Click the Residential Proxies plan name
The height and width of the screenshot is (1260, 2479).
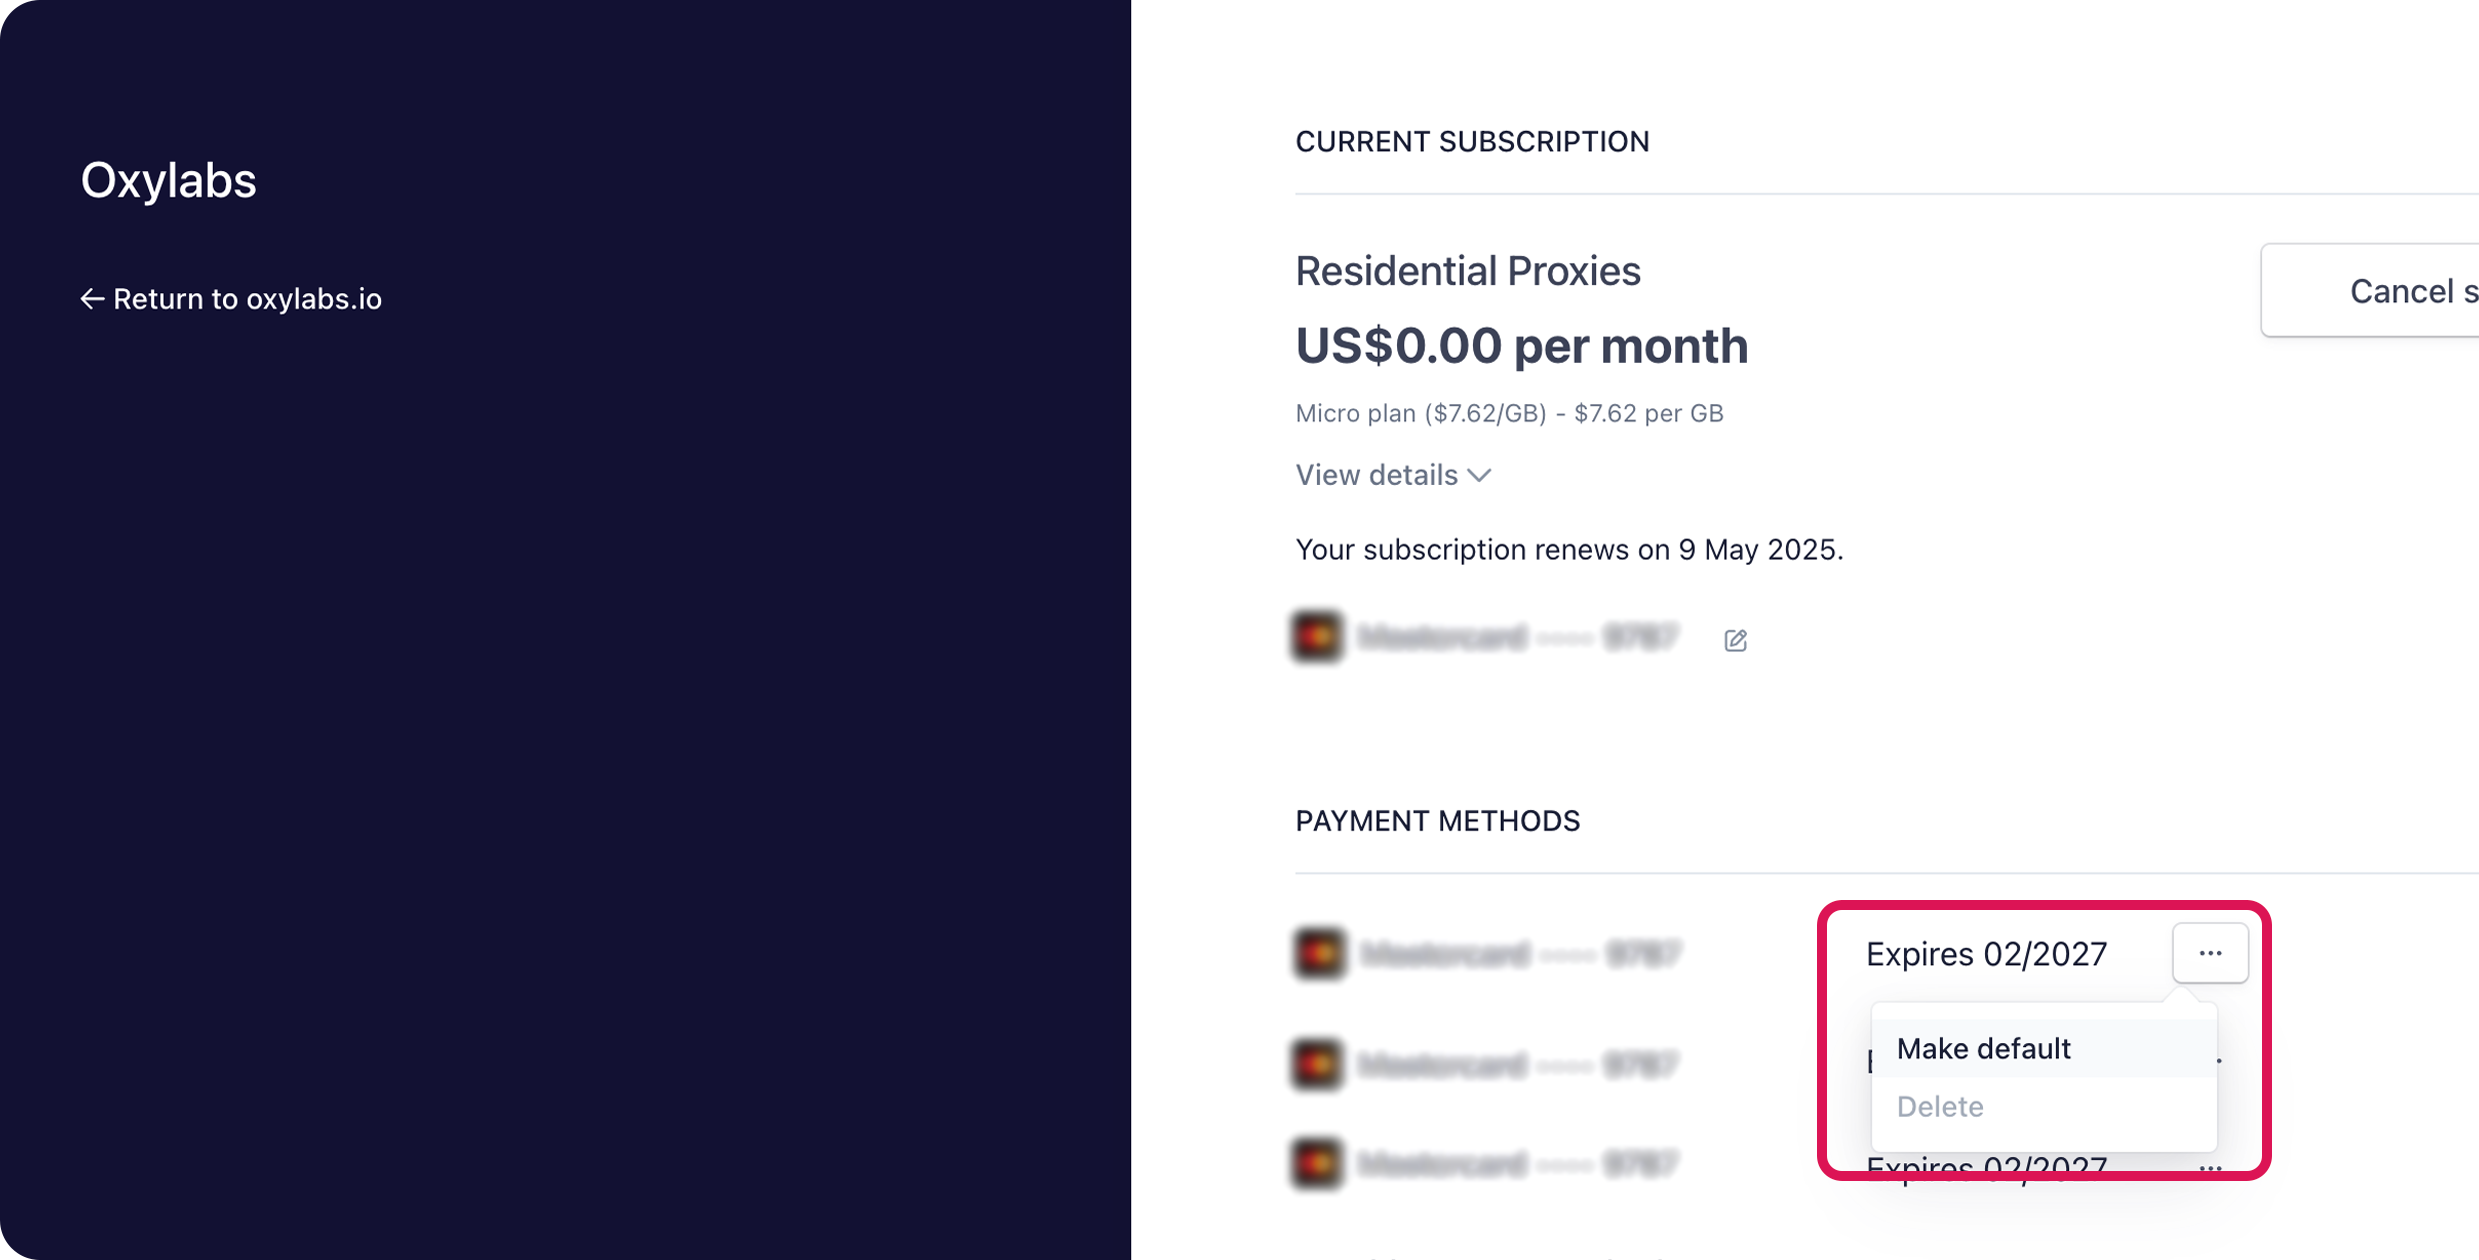point(1467,271)
